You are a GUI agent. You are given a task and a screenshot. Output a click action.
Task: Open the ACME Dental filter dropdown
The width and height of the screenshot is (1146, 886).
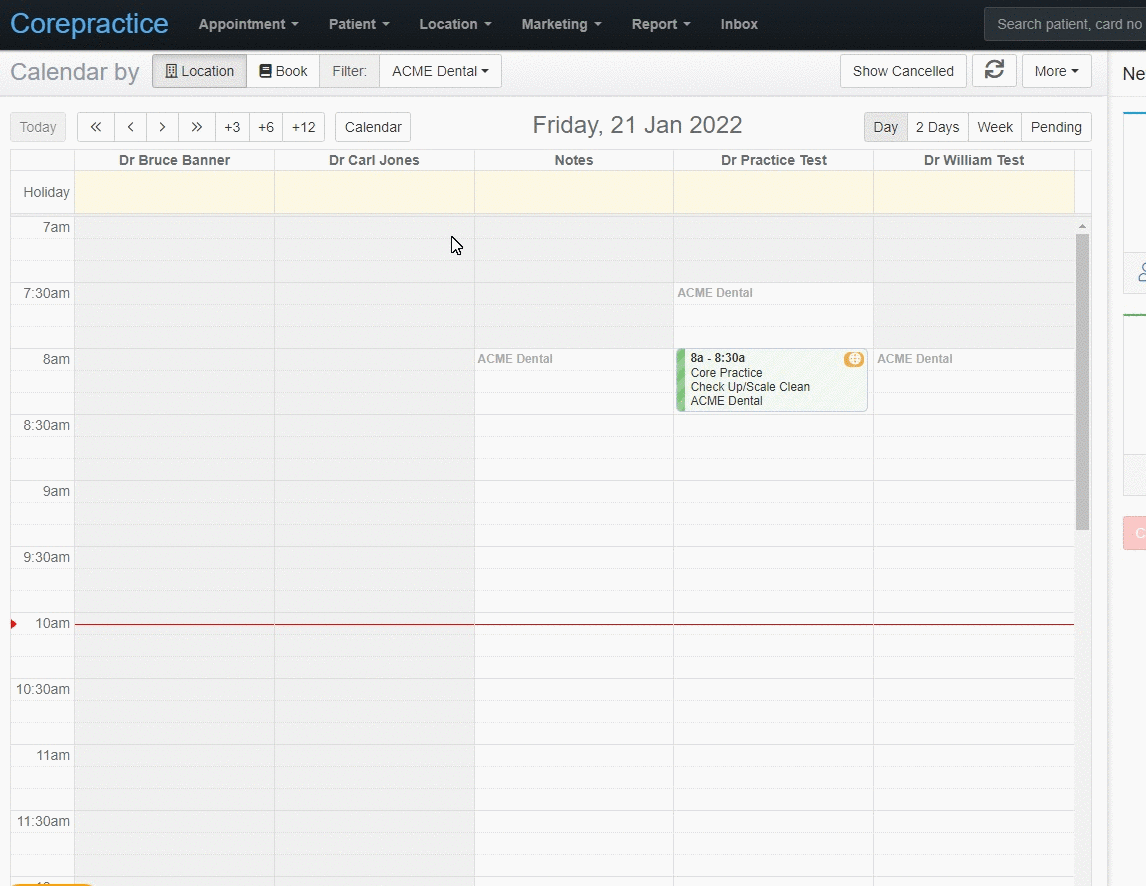click(440, 71)
